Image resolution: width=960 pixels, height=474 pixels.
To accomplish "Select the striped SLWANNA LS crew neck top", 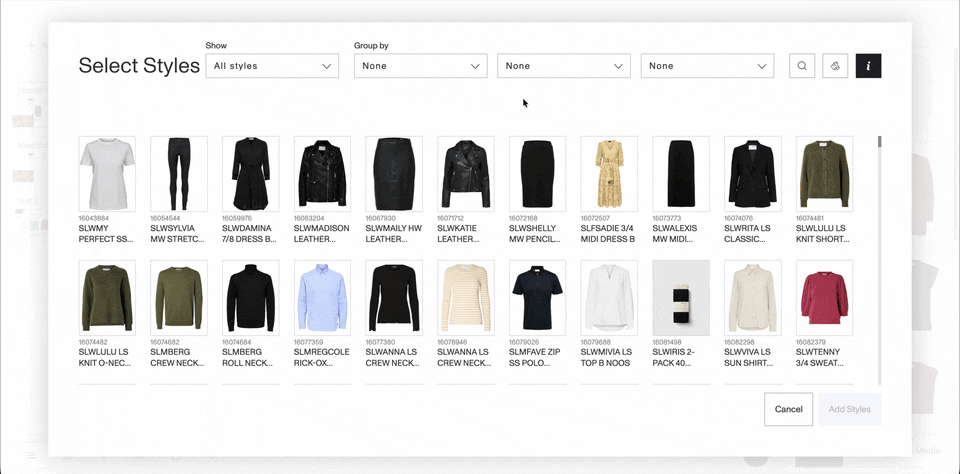I will [466, 298].
